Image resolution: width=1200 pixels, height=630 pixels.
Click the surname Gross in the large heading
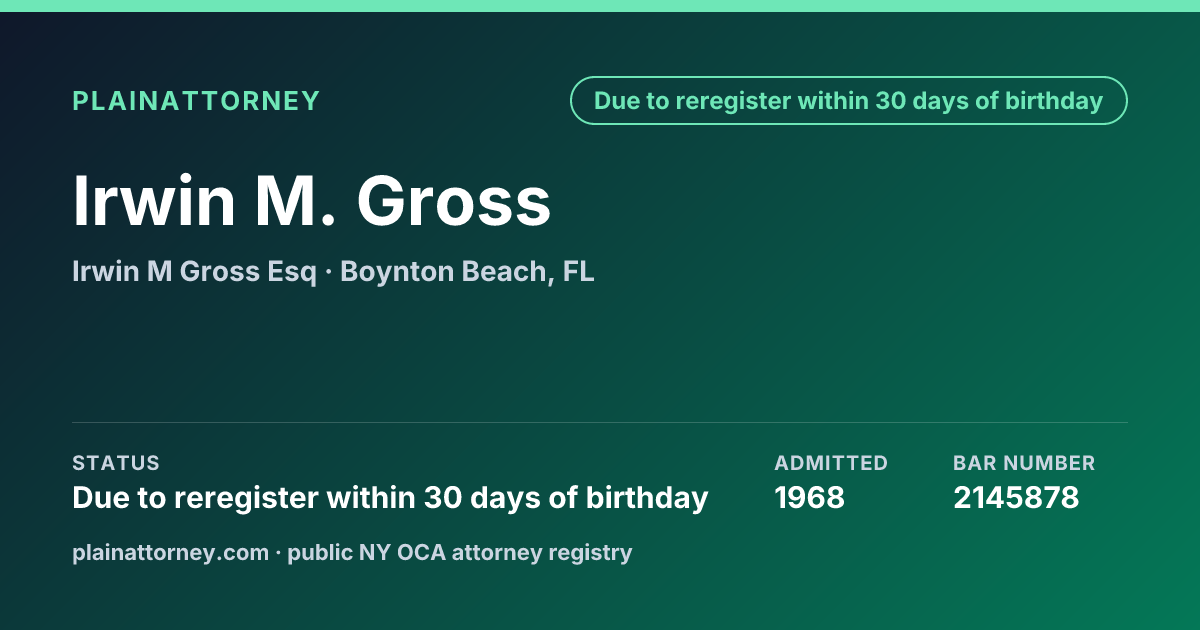455,201
